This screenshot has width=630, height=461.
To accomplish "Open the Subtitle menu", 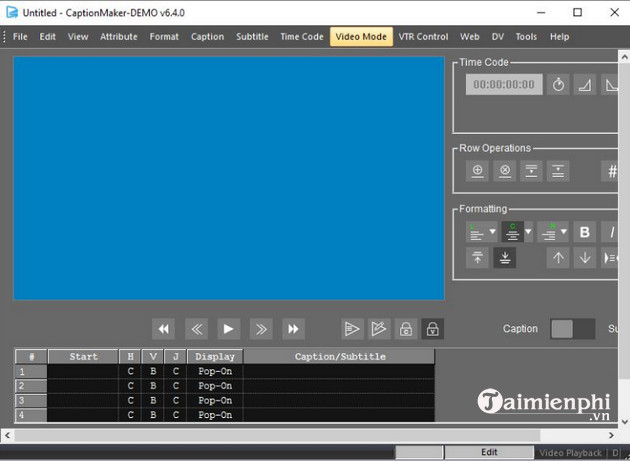I will pyautogui.click(x=252, y=37).
